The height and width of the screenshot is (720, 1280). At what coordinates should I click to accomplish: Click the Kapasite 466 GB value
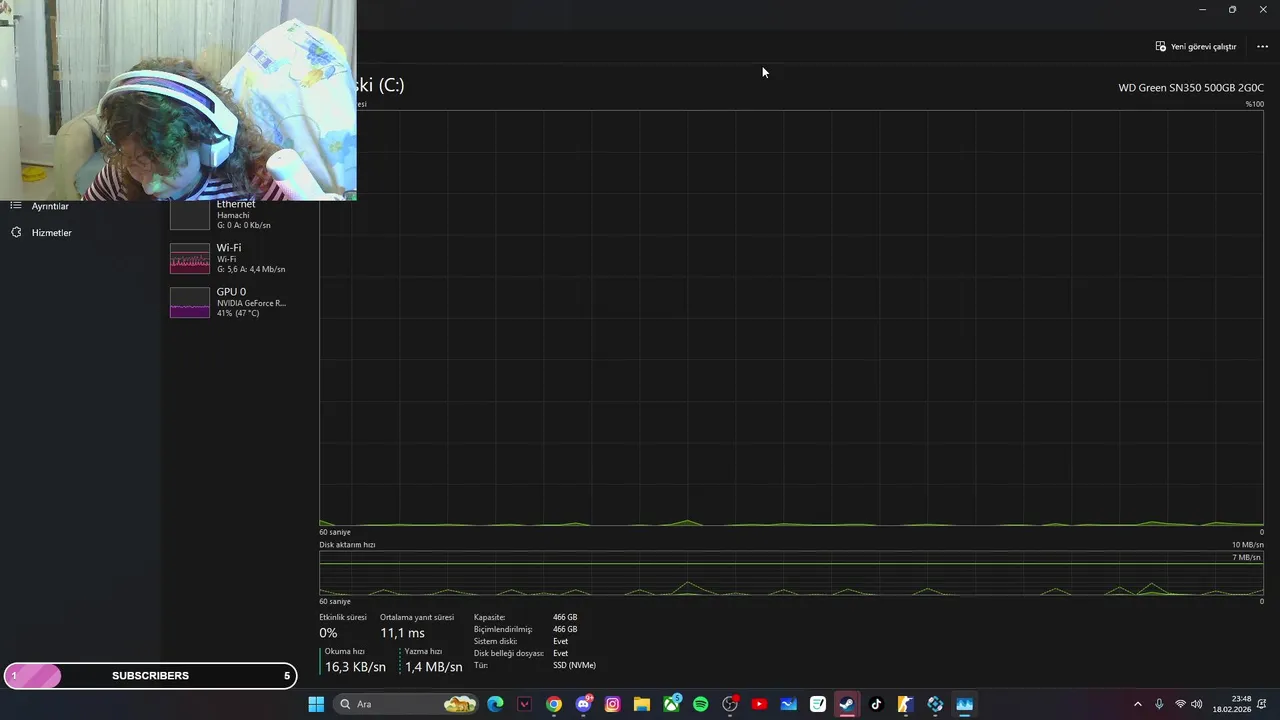tap(565, 617)
